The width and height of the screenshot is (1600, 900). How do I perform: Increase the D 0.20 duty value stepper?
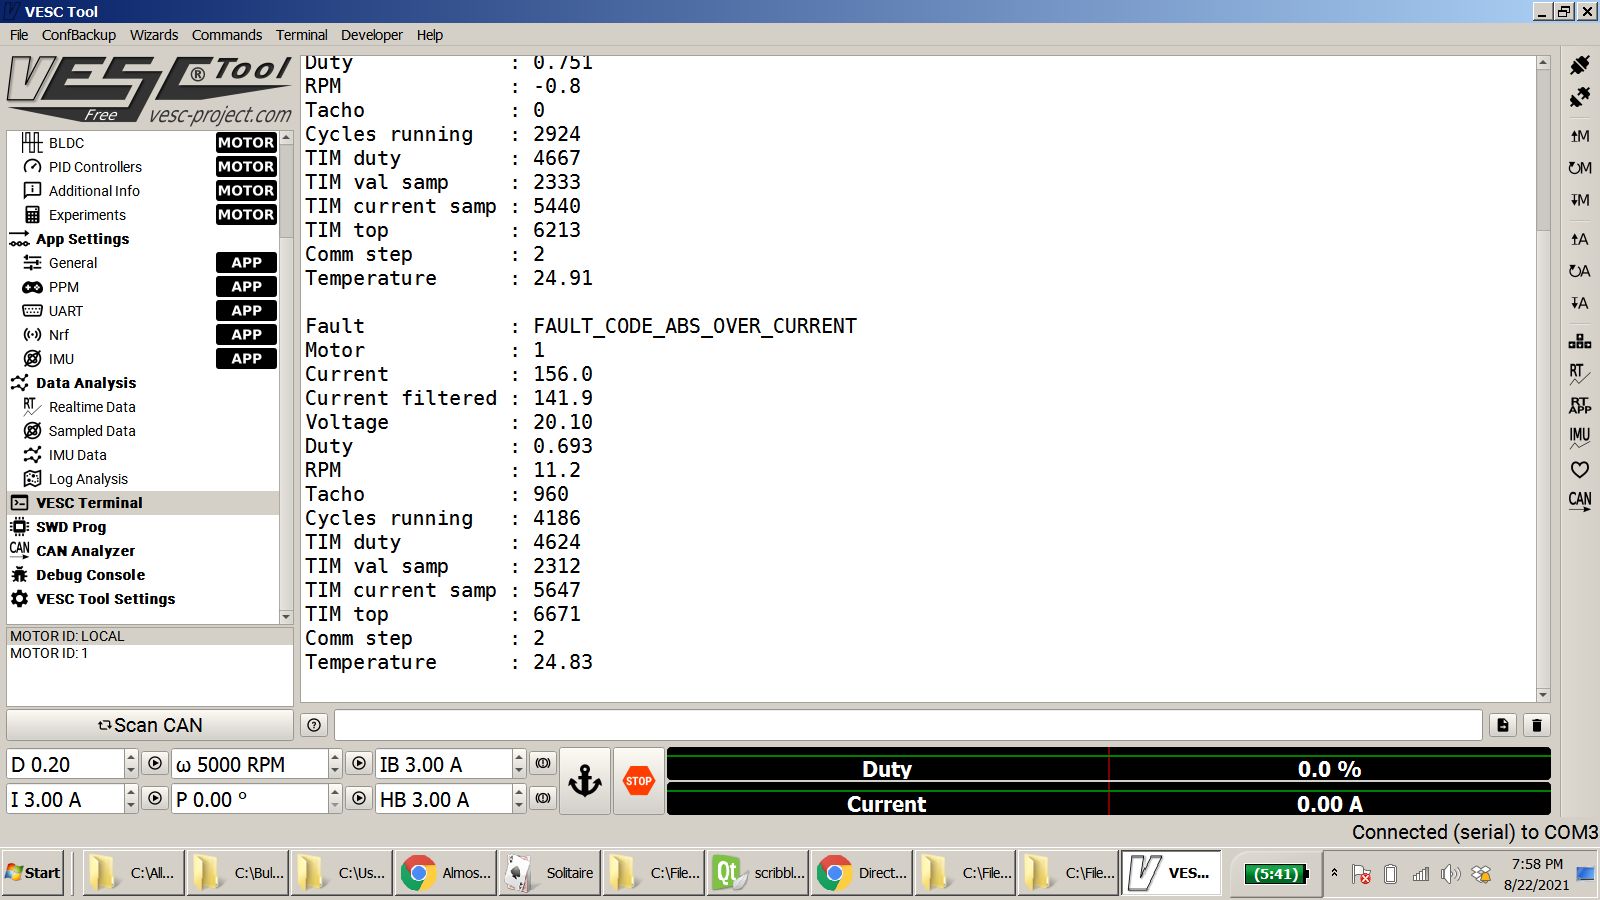131,757
